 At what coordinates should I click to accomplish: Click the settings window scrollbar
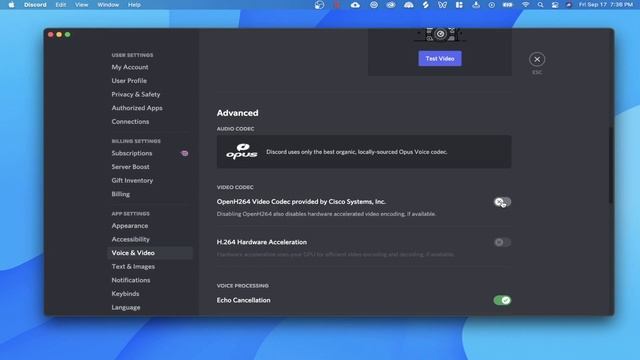pos(611,165)
